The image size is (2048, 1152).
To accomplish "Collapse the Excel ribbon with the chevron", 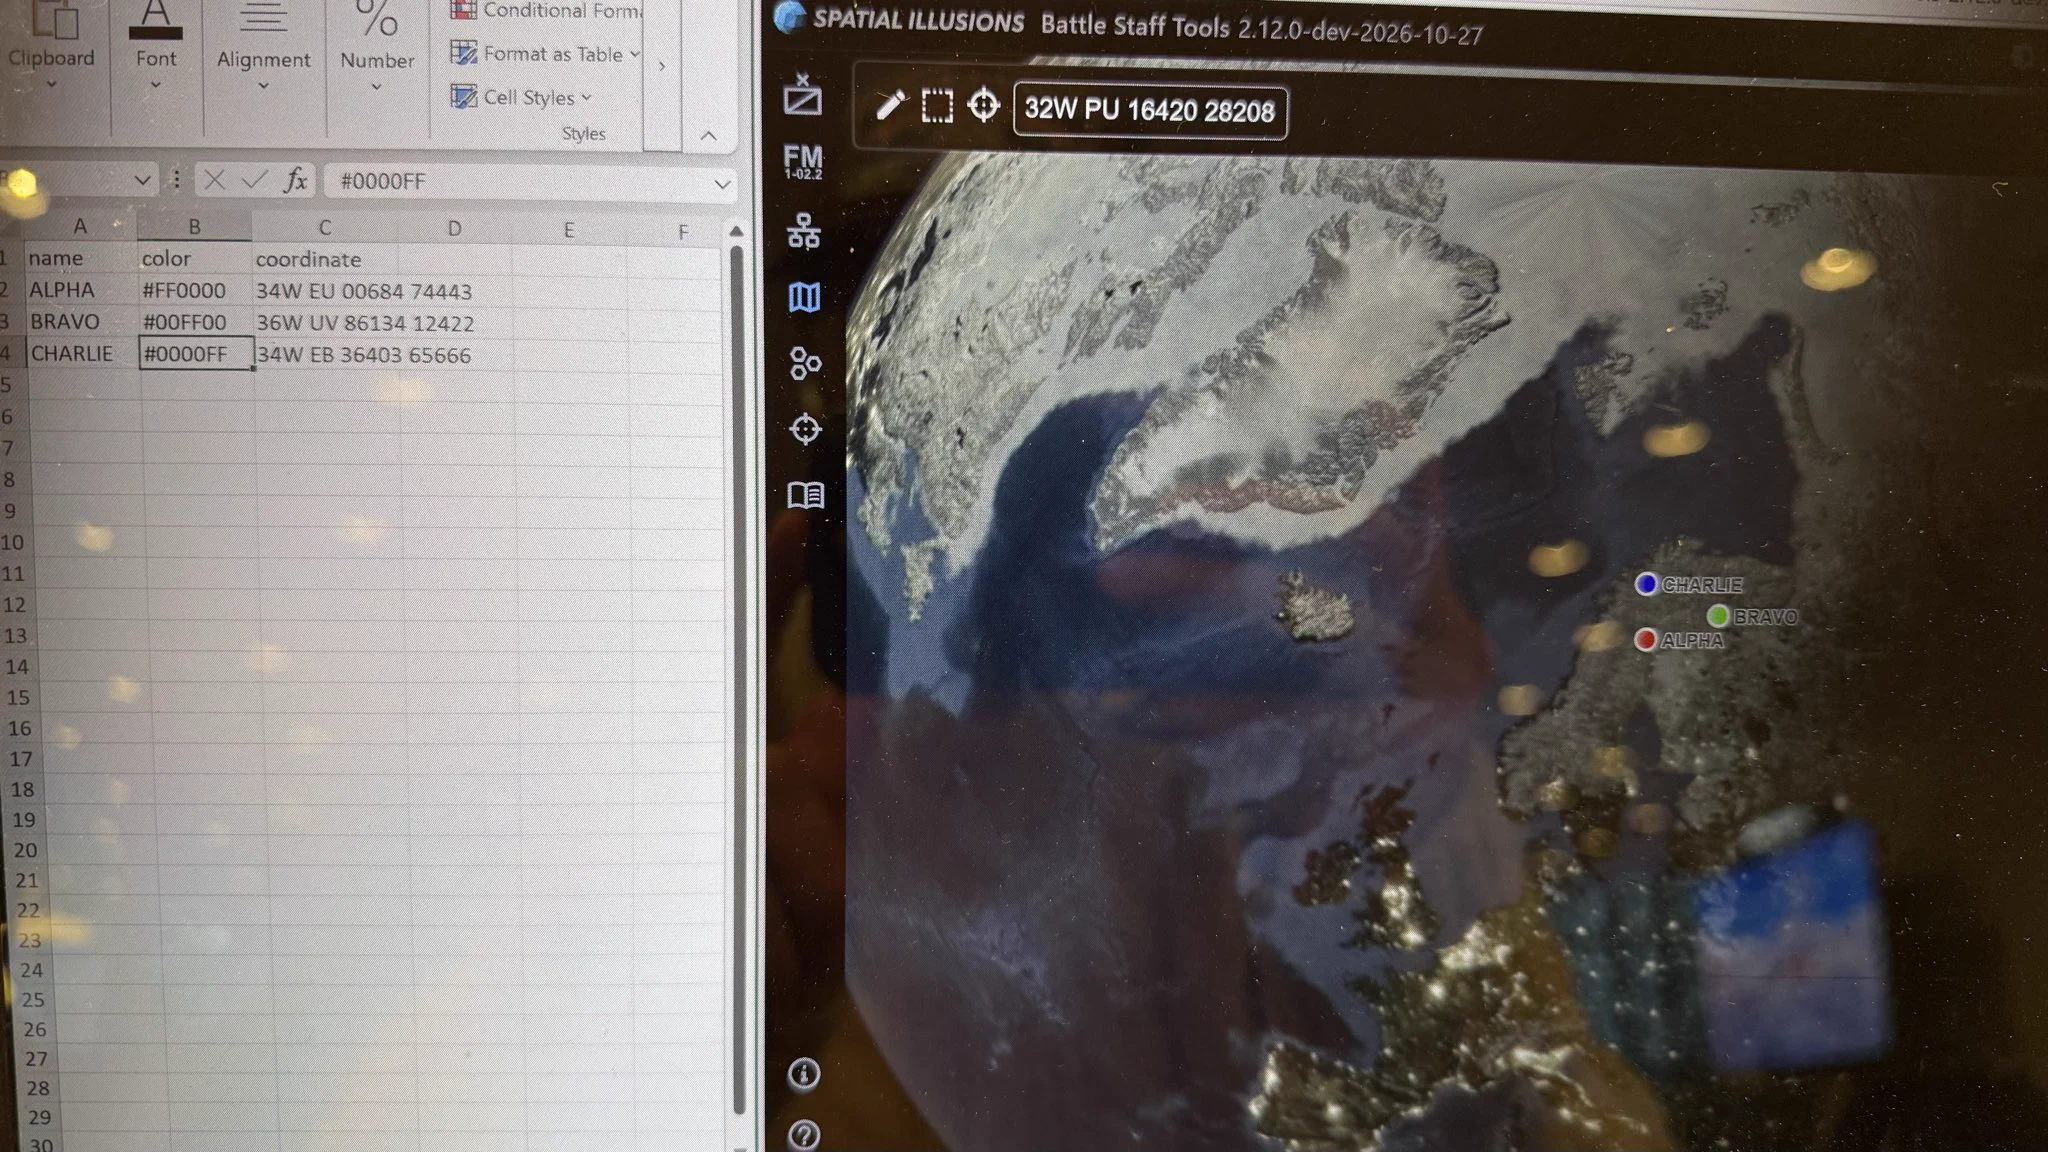I will tap(709, 135).
